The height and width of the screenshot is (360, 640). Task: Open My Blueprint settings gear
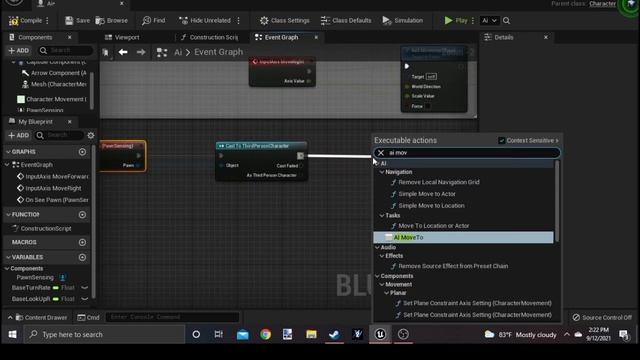(91, 135)
